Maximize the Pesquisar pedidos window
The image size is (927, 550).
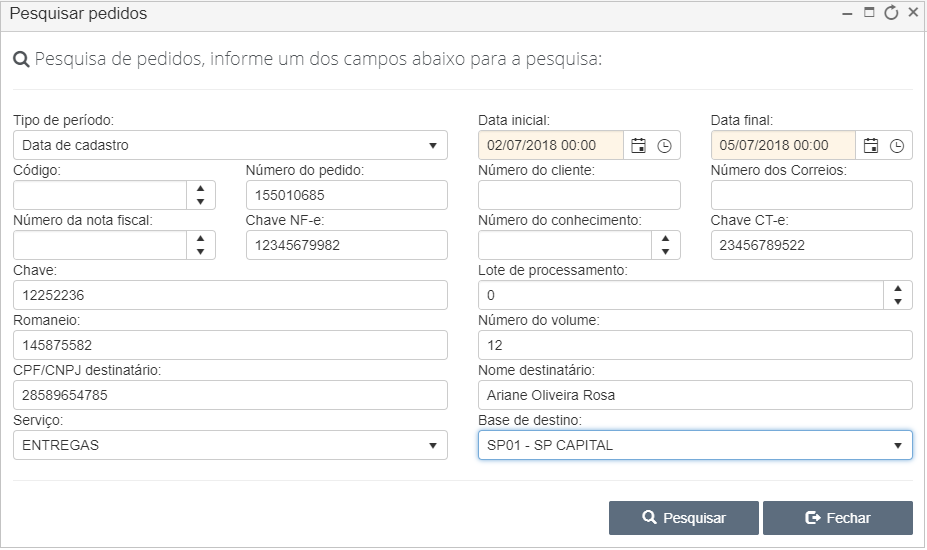(869, 12)
